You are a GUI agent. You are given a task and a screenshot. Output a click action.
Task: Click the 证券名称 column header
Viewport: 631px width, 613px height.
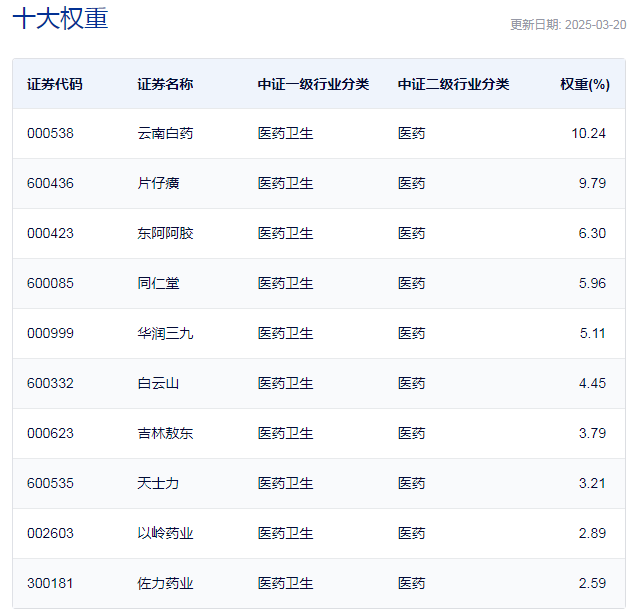click(x=165, y=84)
